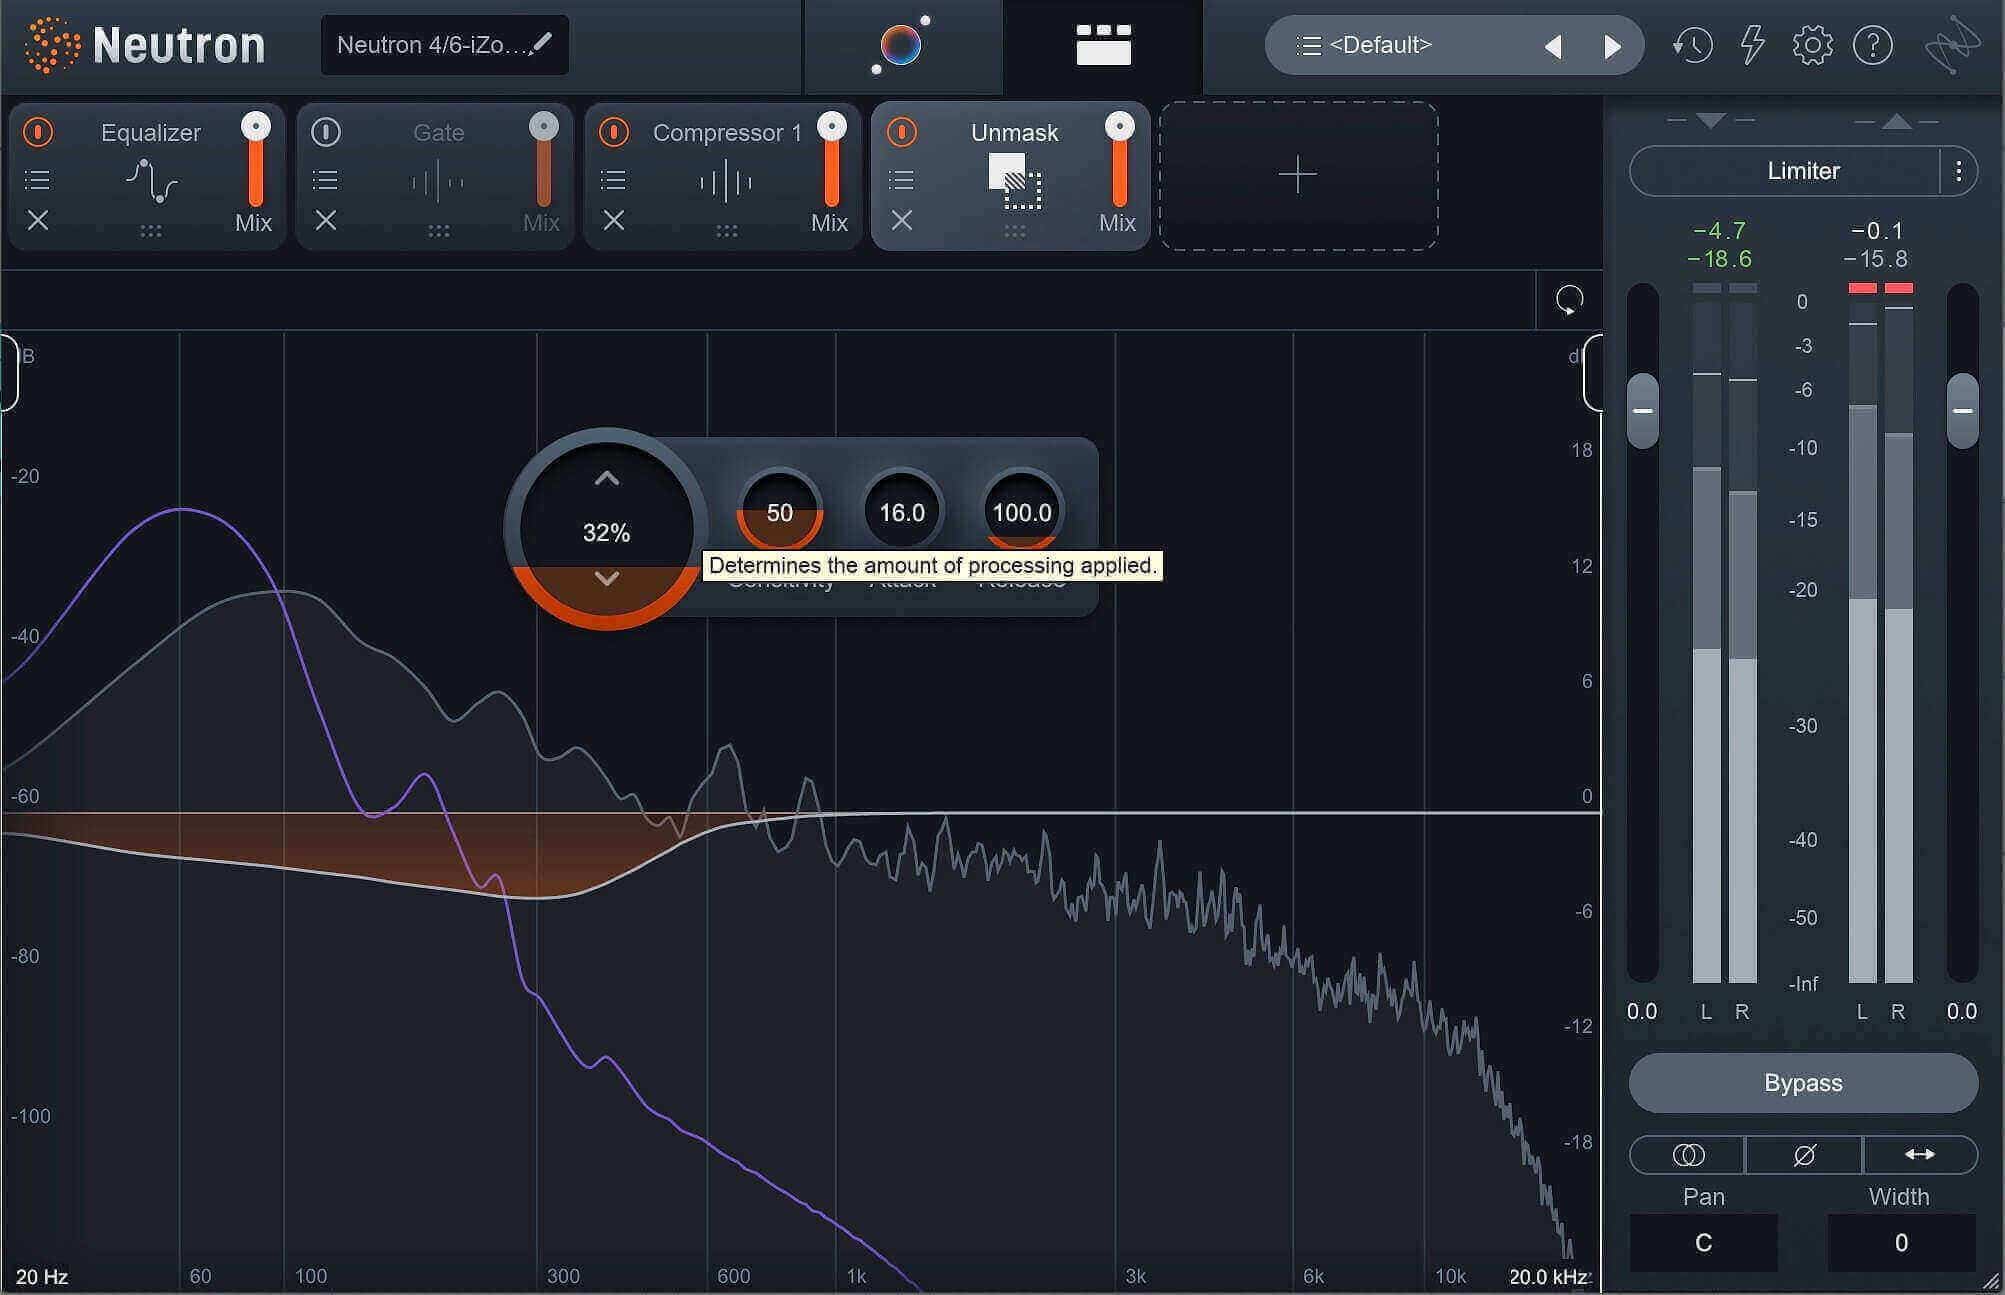Select the Unmask module tab

[x=1010, y=176]
